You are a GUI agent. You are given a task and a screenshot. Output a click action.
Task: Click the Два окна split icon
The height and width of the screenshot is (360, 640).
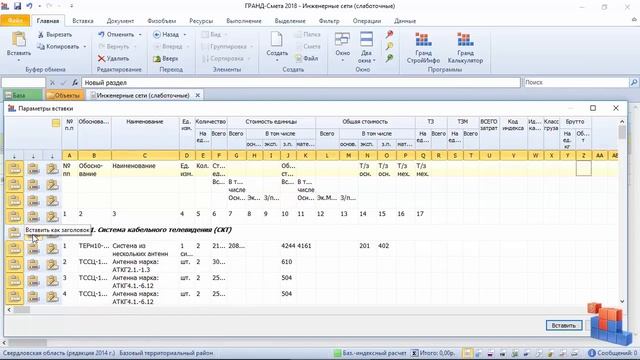click(366, 39)
